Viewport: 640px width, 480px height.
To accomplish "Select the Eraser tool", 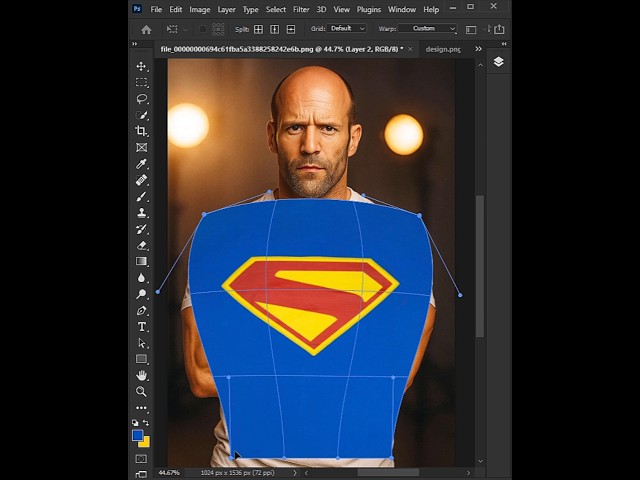I will (x=141, y=245).
